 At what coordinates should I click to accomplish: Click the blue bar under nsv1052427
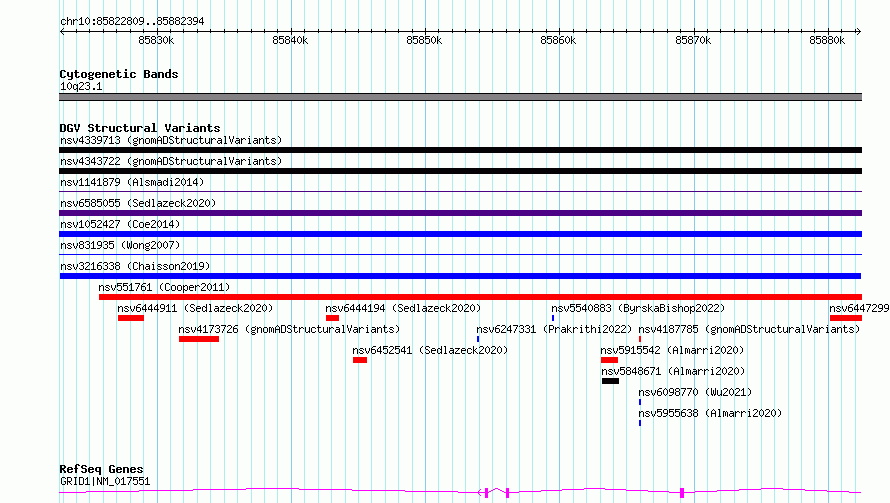pos(460,234)
